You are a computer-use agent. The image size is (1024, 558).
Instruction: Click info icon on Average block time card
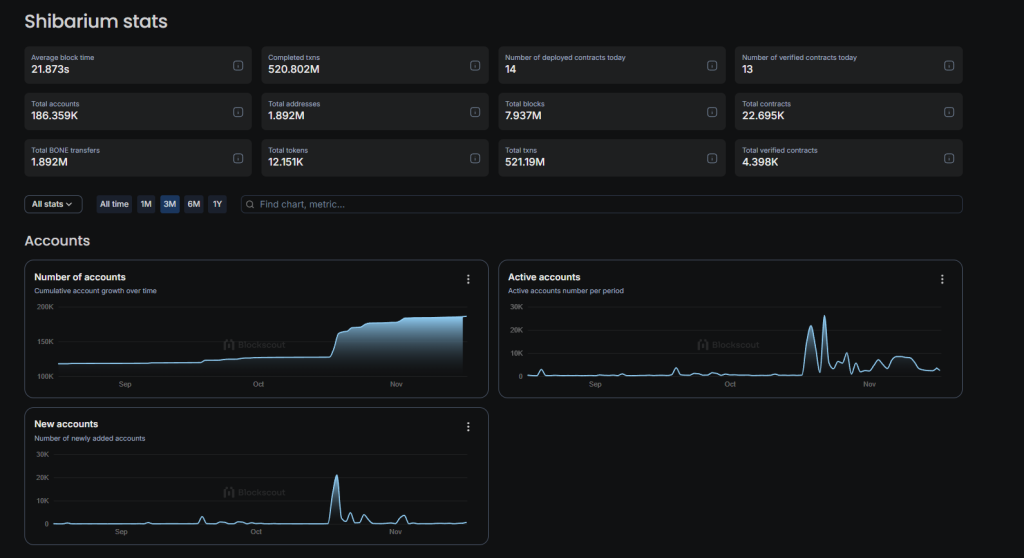pos(238,65)
